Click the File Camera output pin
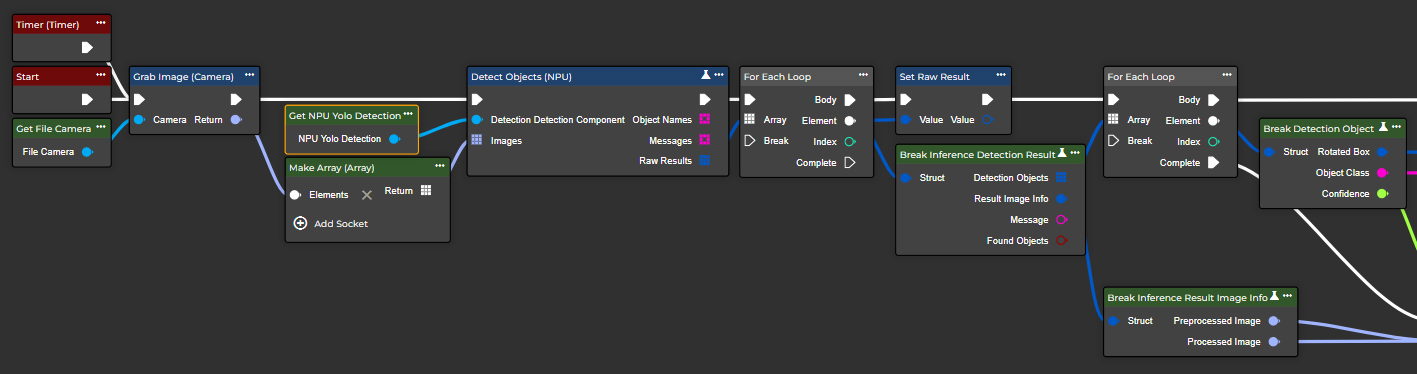Viewport: 1417px width, 374px height. pos(87,152)
